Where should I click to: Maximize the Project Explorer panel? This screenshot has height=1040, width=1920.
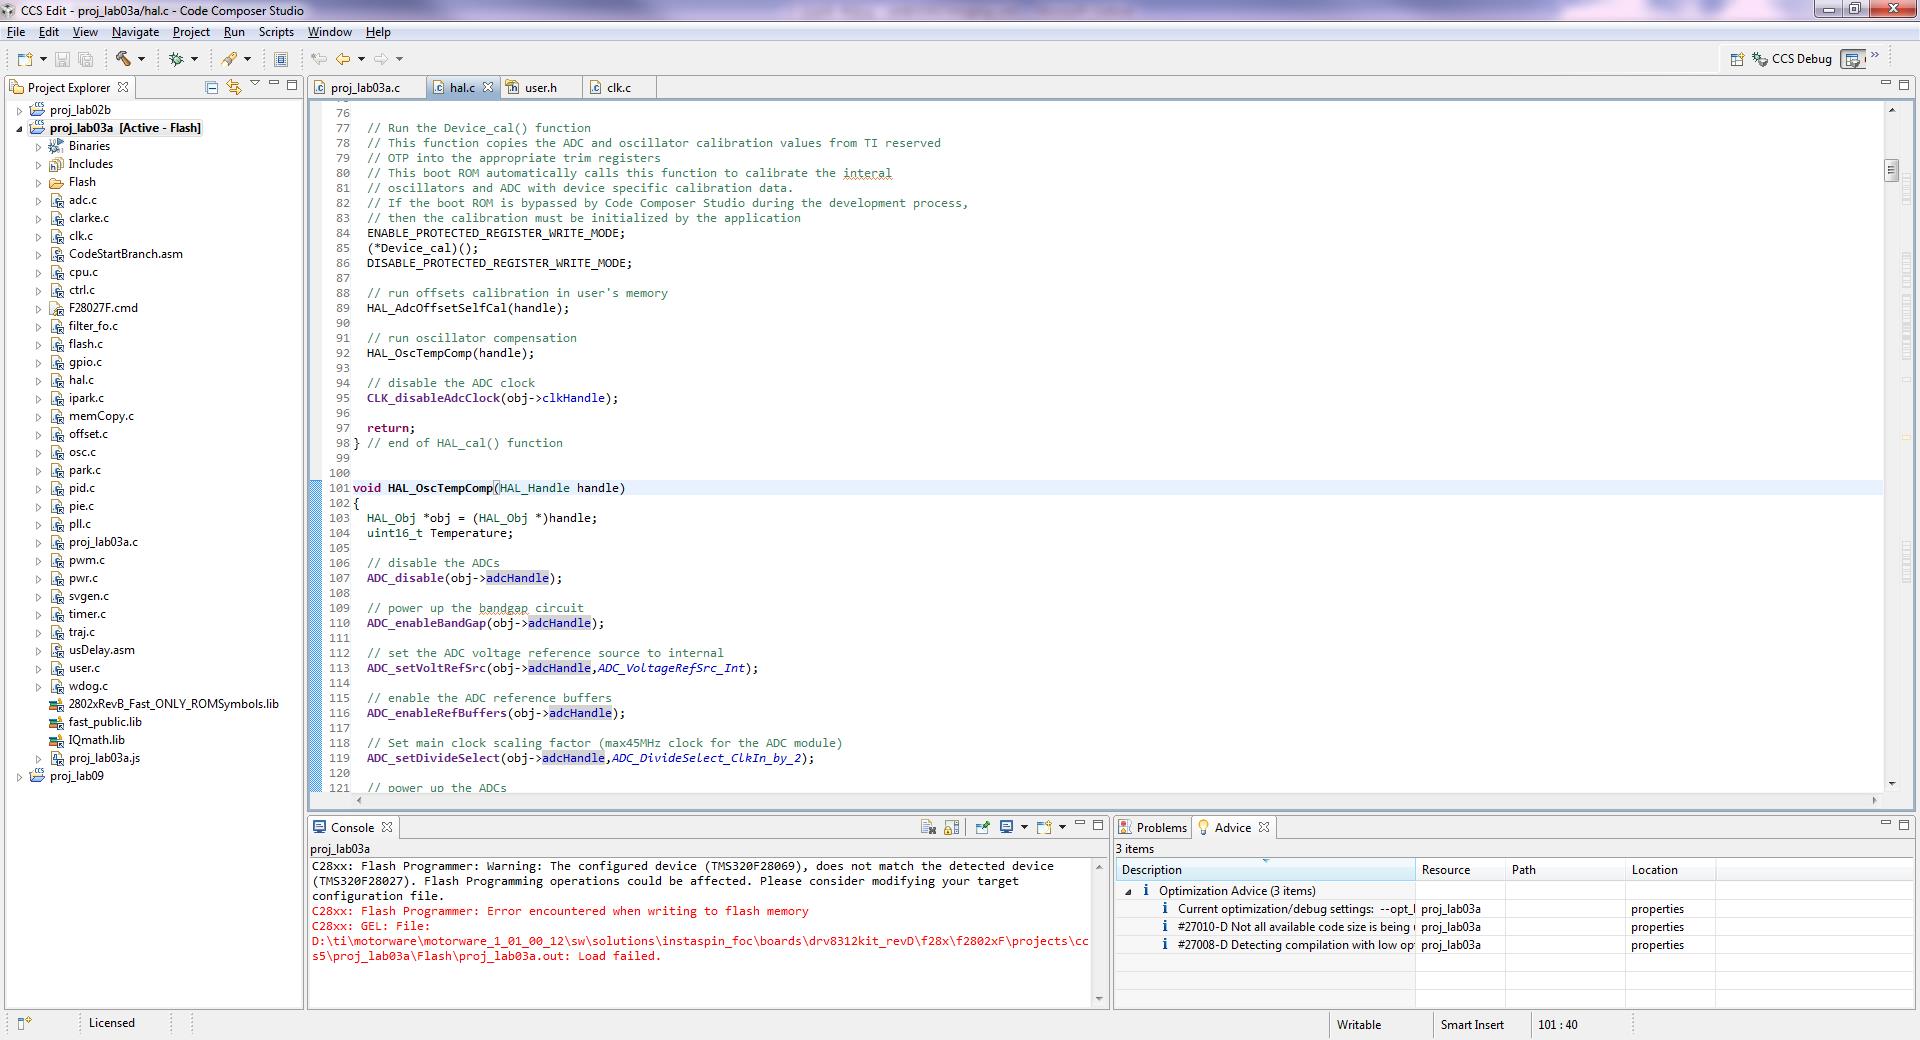coord(292,85)
